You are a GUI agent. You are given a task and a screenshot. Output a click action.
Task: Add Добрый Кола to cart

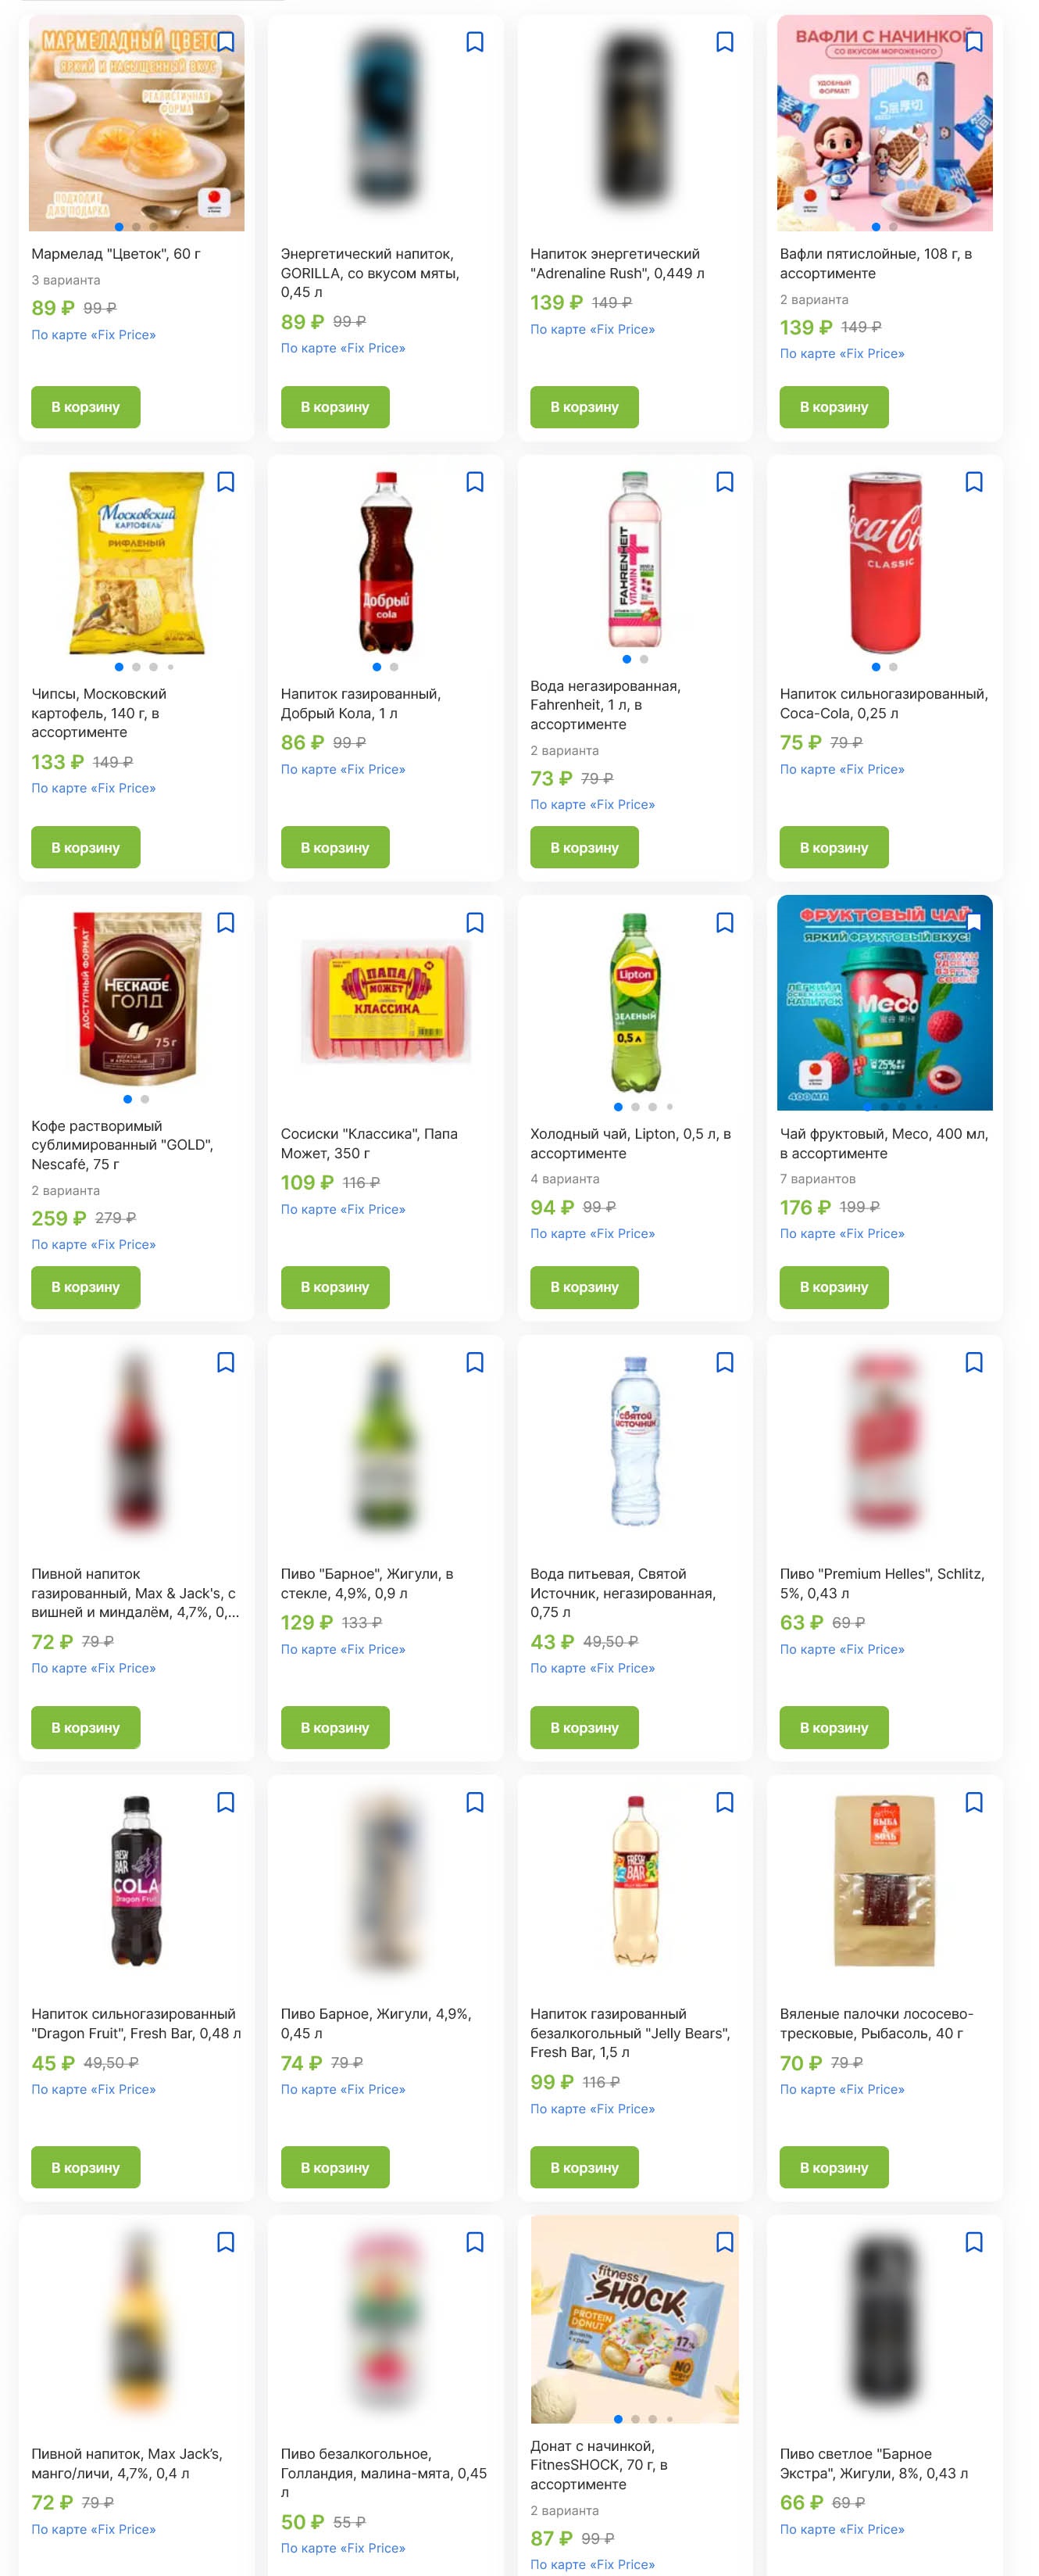(x=335, y=847)
